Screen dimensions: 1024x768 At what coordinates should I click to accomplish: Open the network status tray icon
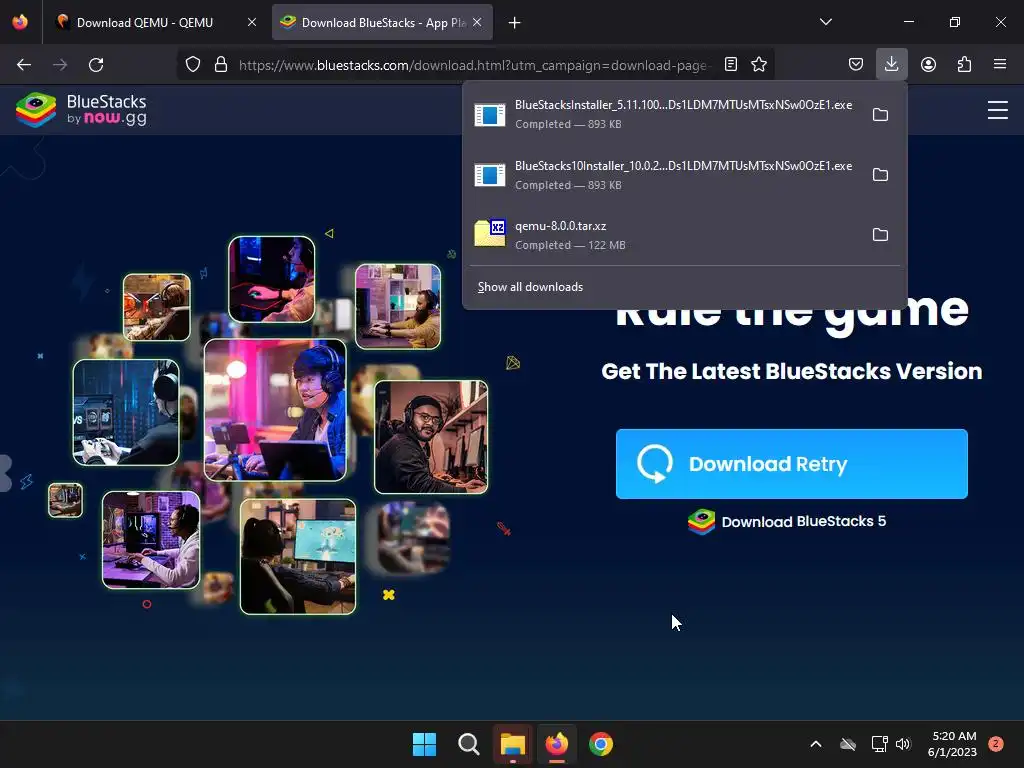coord(879,744)
